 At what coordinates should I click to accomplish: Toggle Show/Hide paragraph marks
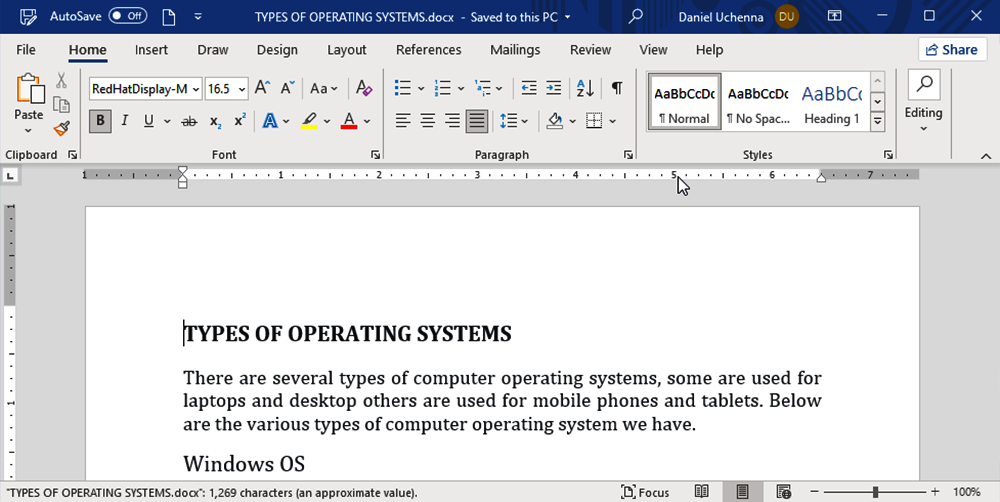tap(617, 88)
